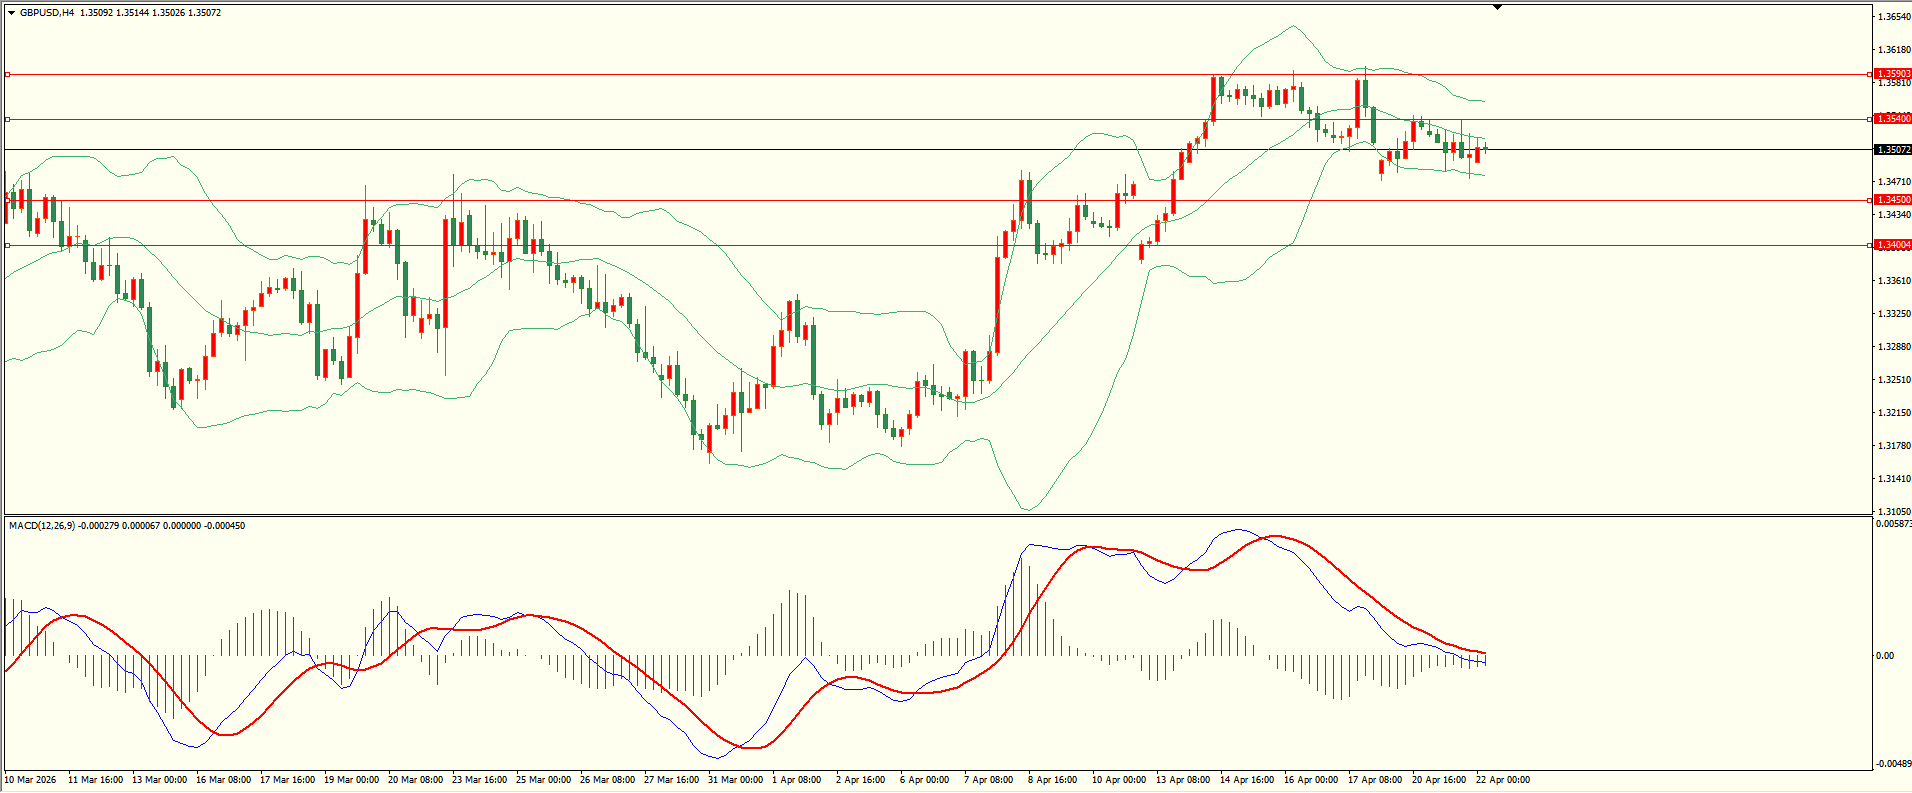Select the 1.34500 horizontal line left handle
Image resolution: width=1912 pixels, height=793 pixels.
pyautogui.click(x=8, y=200)
